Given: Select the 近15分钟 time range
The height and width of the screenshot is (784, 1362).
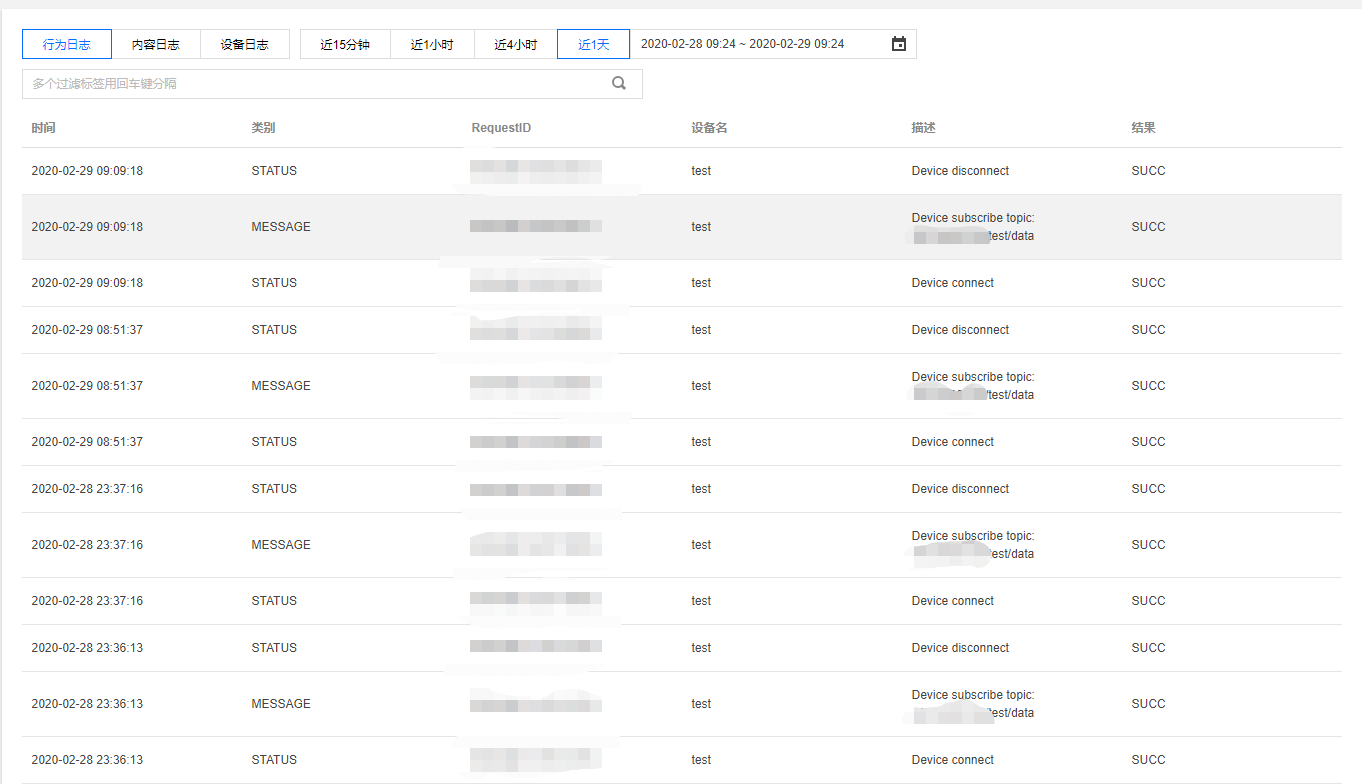Looking at the screenshot, I should tap(344, 43).
